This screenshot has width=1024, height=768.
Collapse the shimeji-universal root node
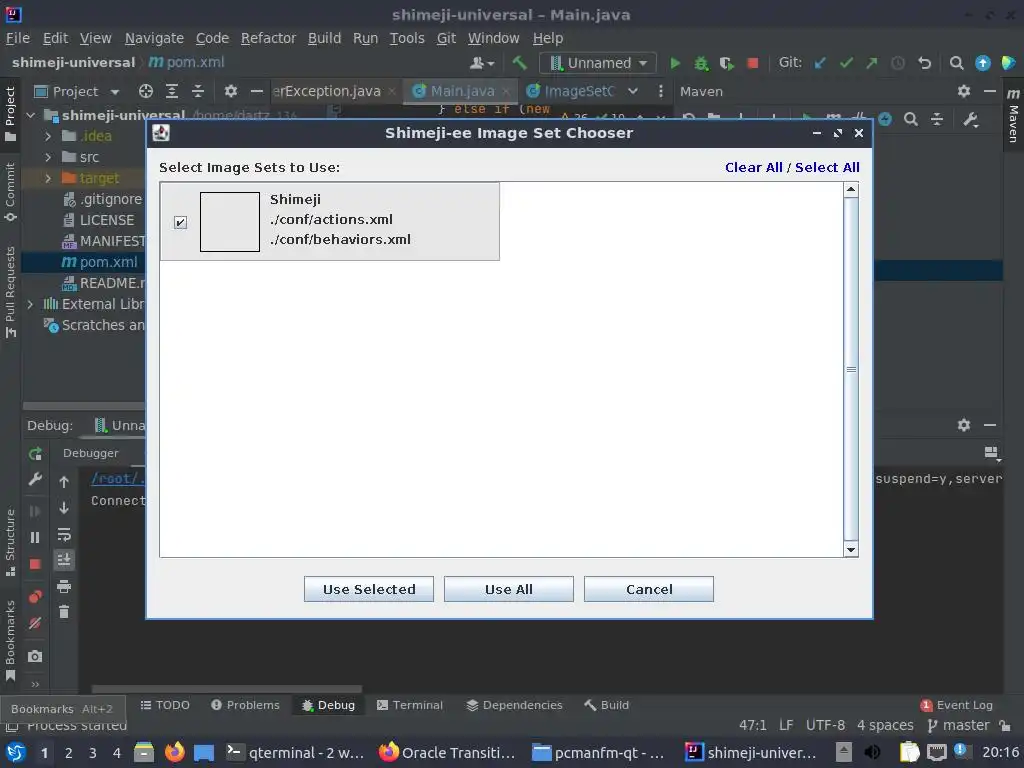point(31,116)
